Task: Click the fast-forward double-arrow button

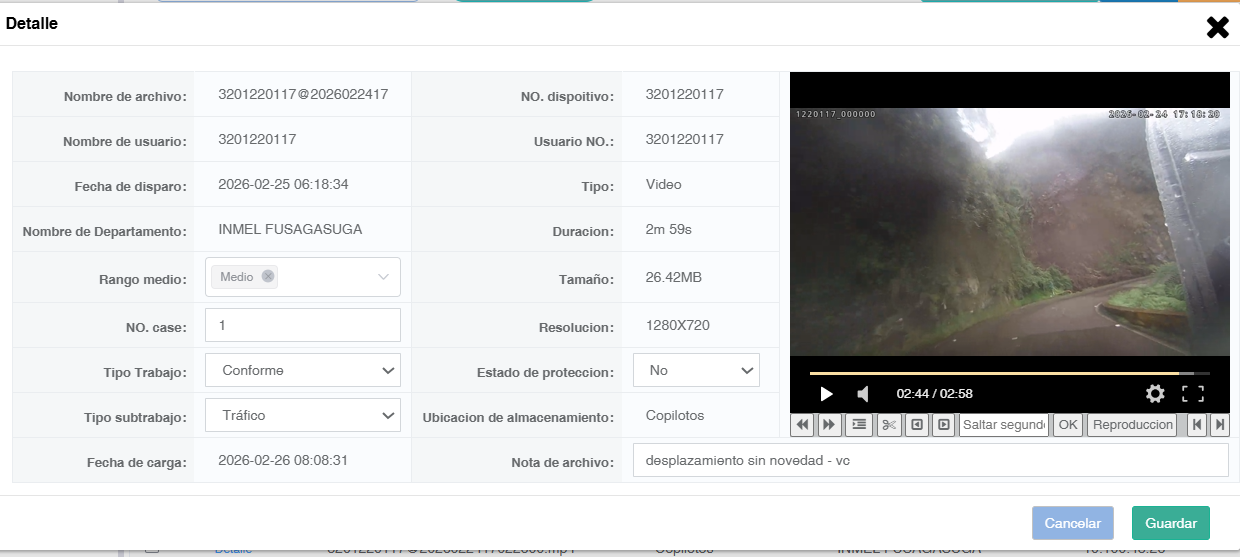Action: point(829,425)
